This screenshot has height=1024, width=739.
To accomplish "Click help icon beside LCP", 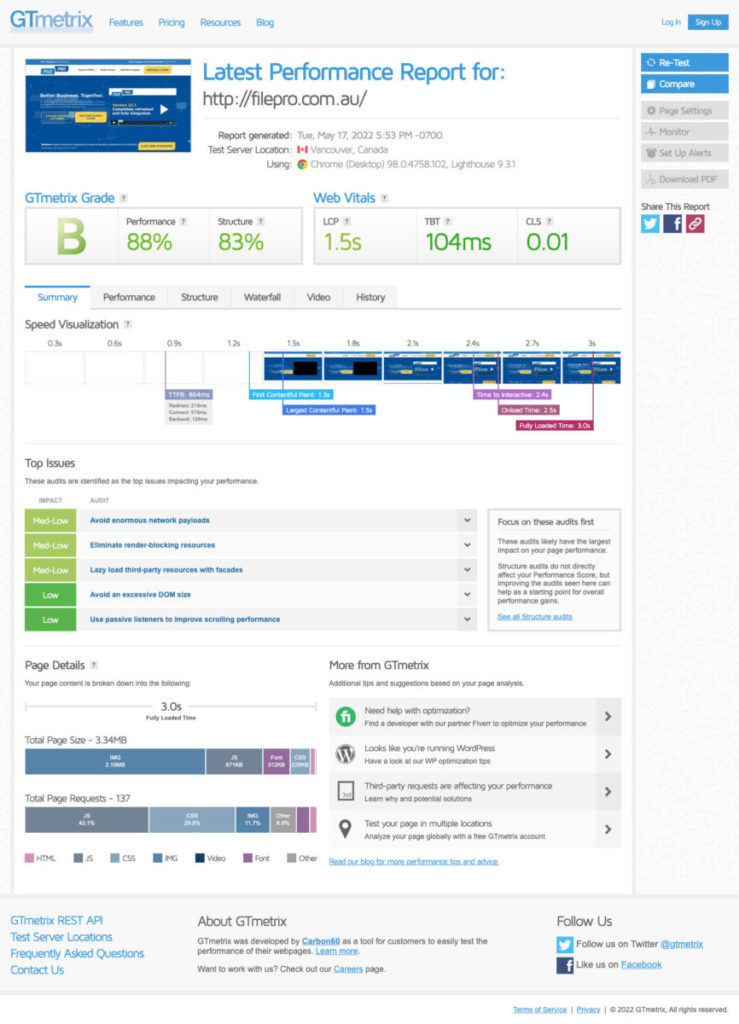I will 347,221.
